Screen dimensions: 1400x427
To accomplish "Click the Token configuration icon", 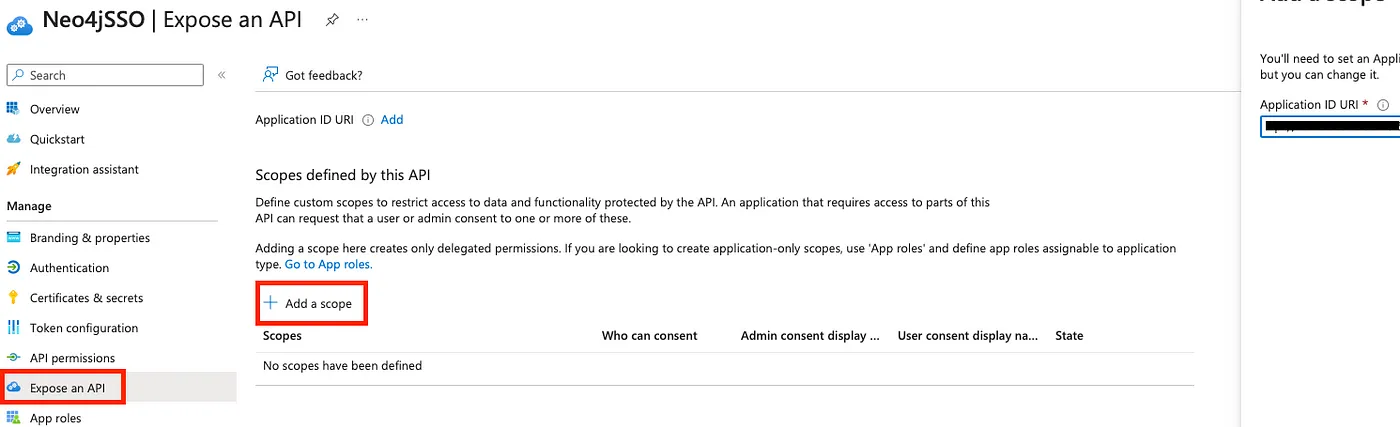I will (13, 328).
